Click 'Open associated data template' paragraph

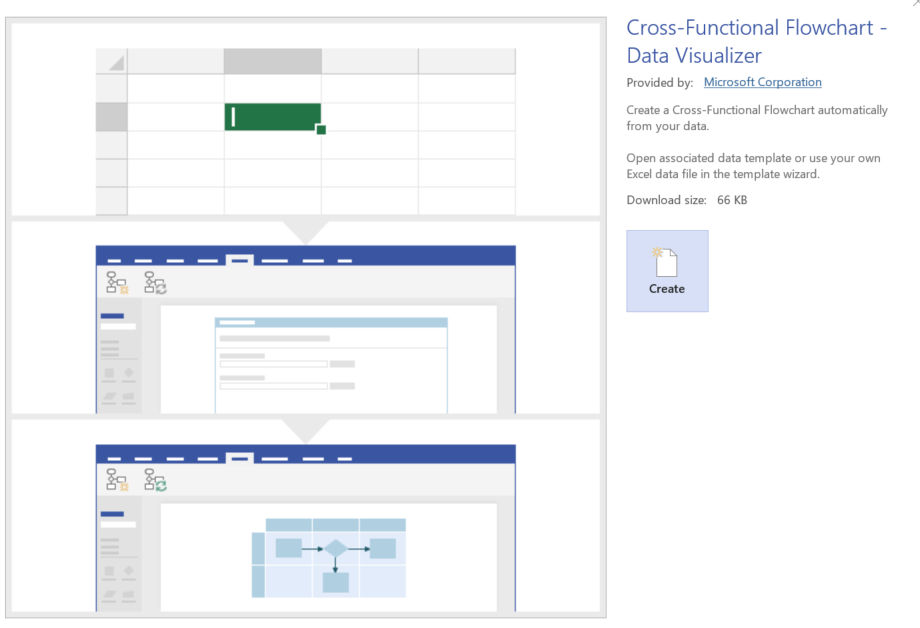coord(753,166)
